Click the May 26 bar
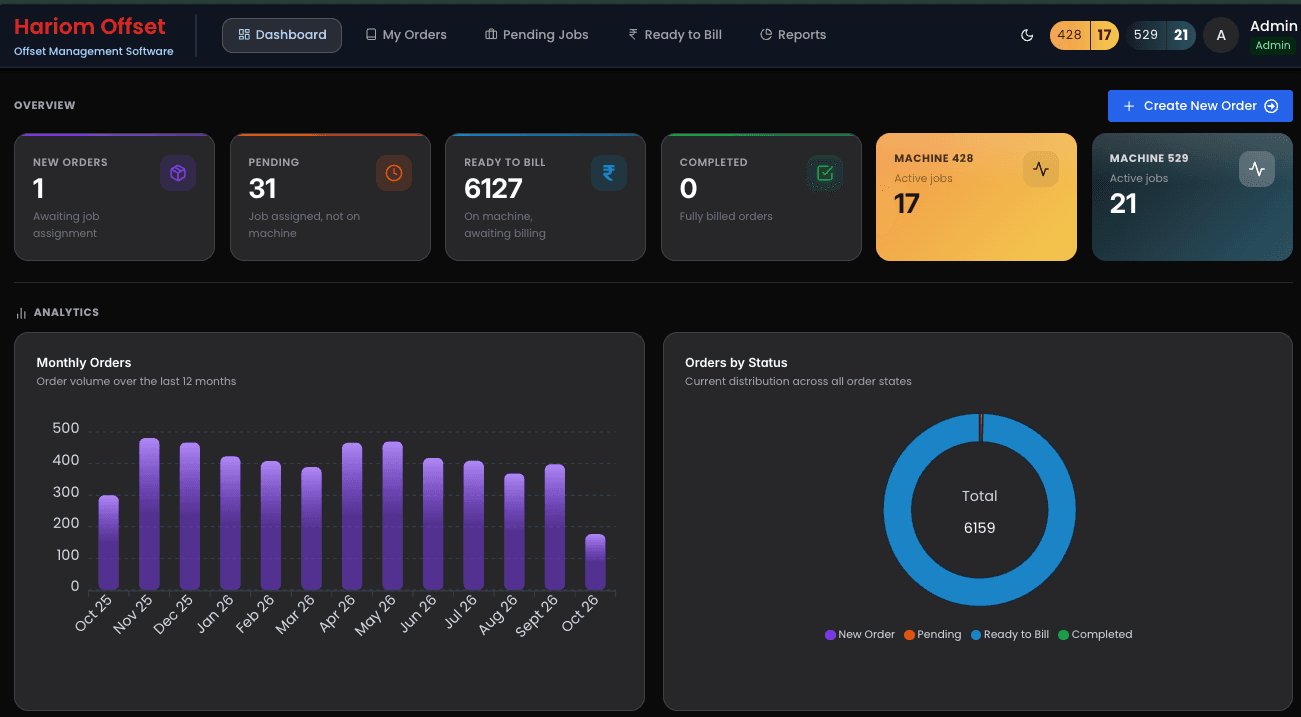Viewport: 1301px width, 717px height. [393, 516]
